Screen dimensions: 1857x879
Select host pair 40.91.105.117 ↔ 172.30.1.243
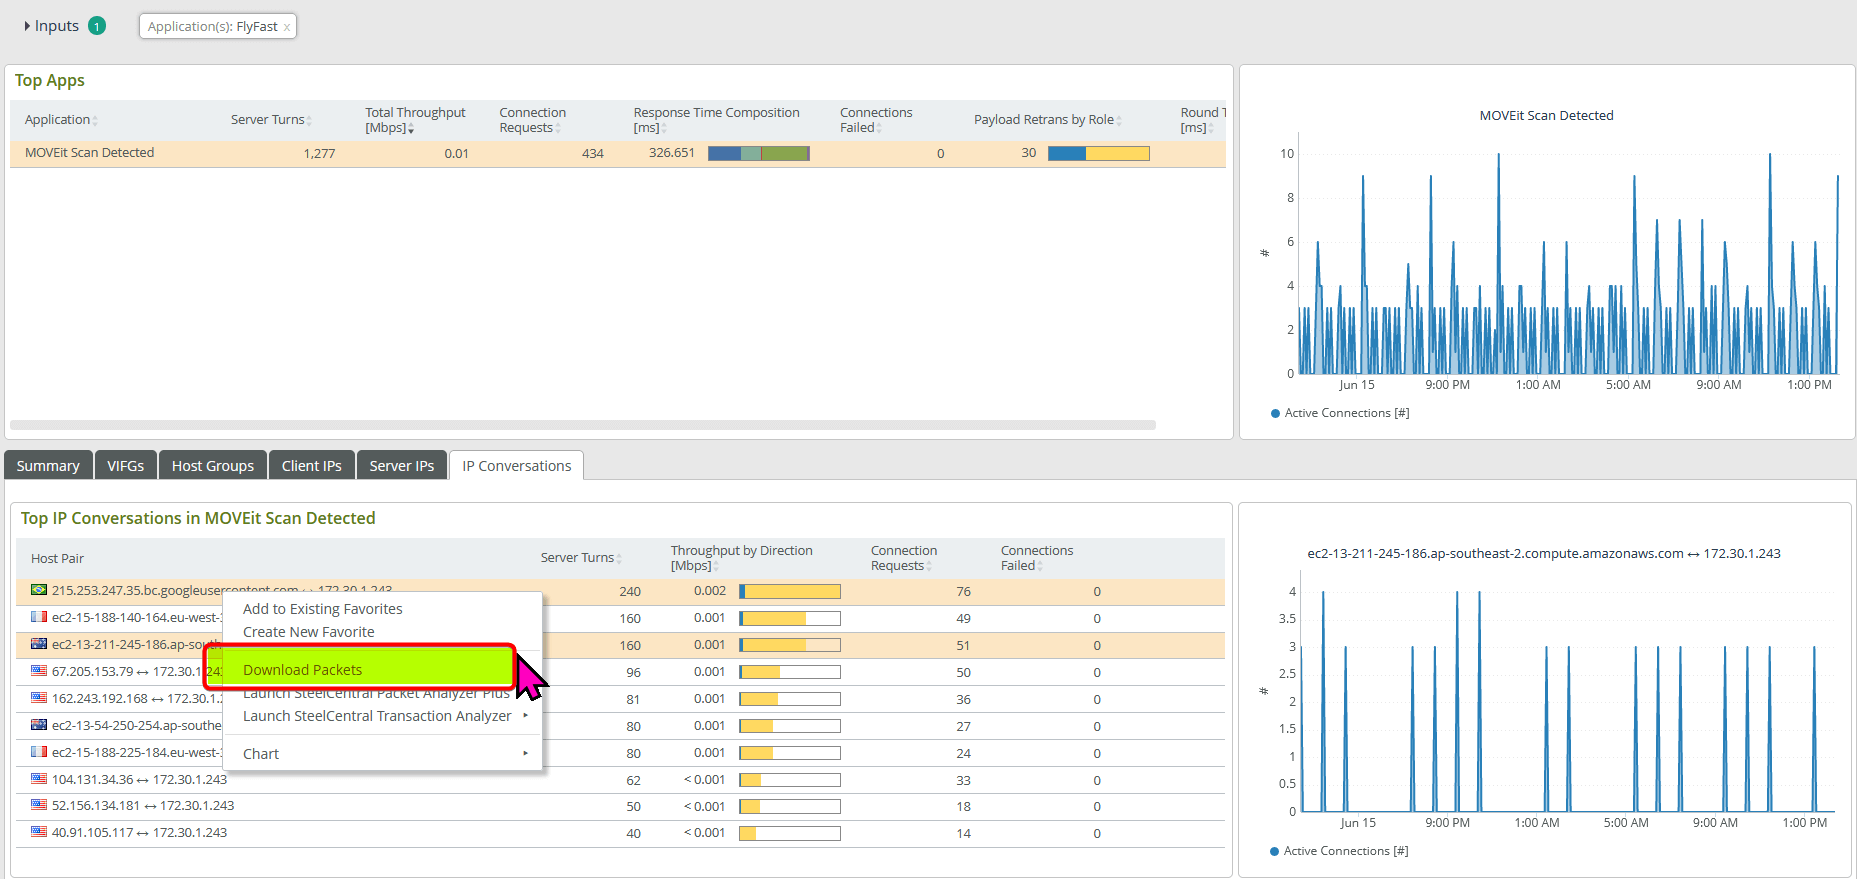[x=139, y=833]
